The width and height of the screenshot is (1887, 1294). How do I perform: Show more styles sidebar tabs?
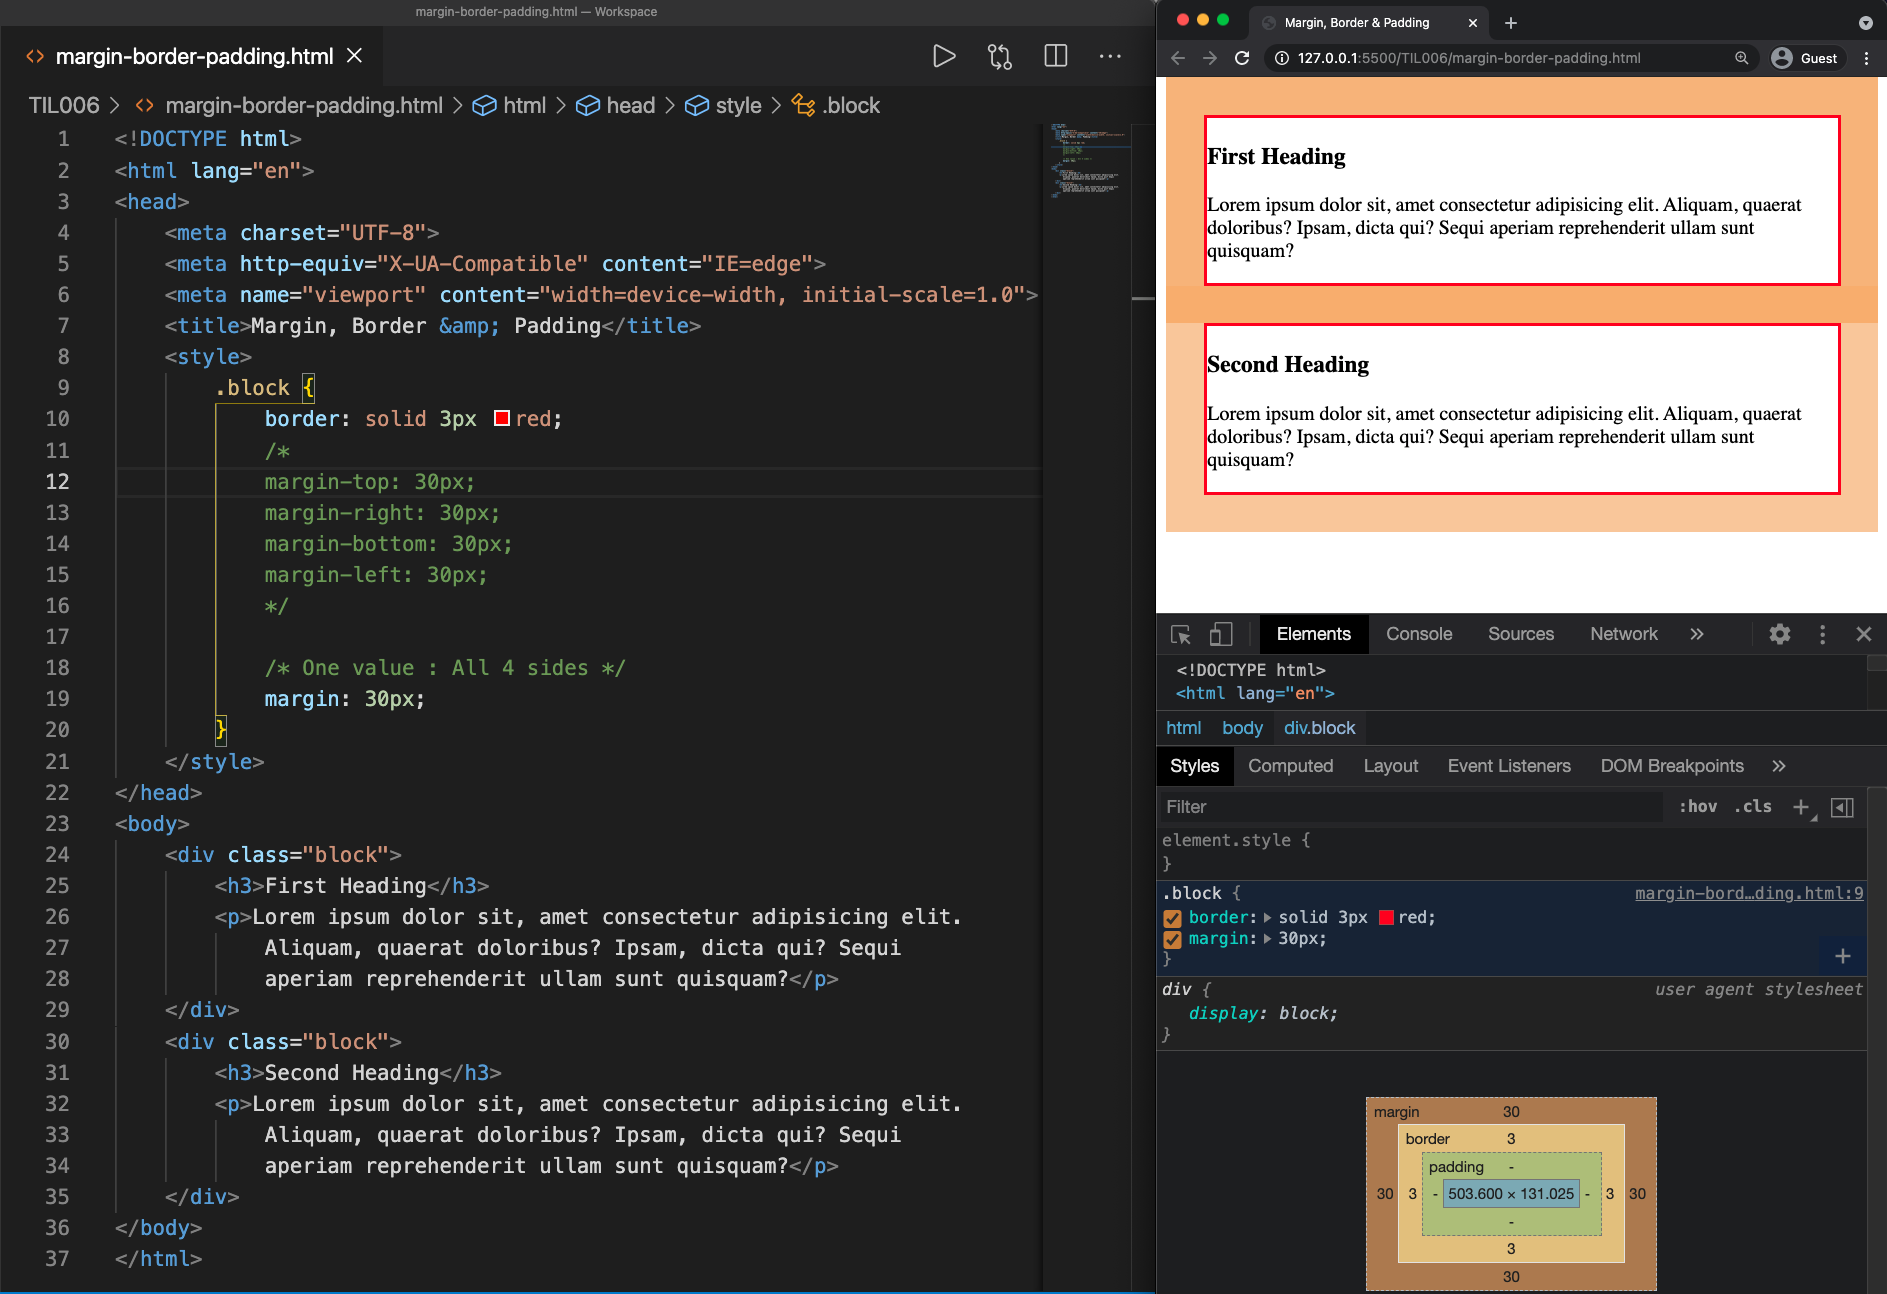click(1778, 766)
